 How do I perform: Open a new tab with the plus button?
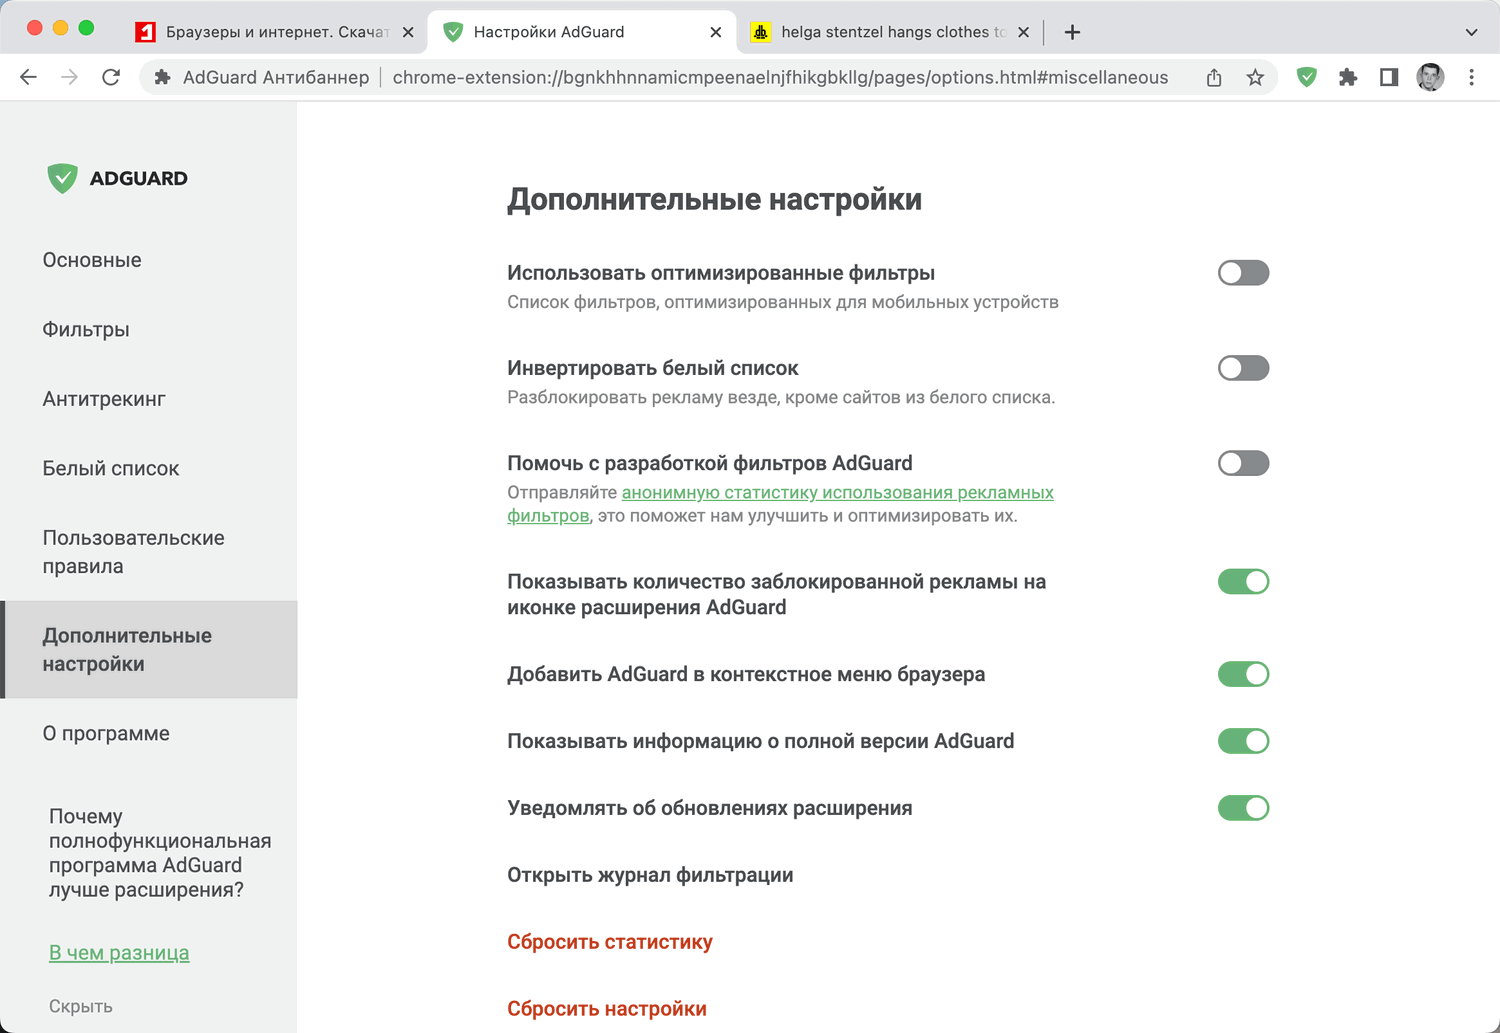1072,32
